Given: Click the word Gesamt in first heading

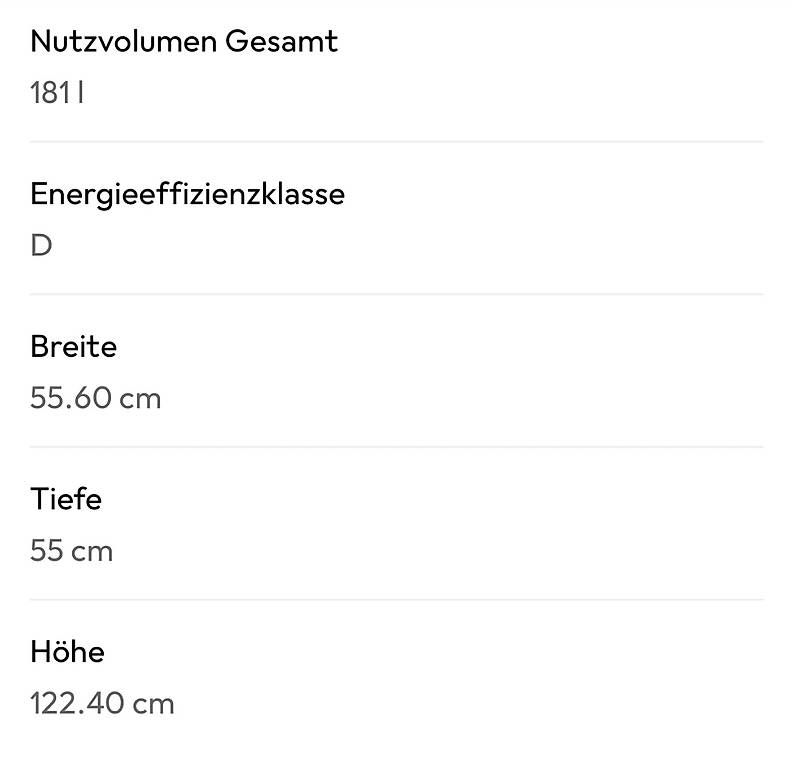Looking at the screenshot, I should 281,41.
